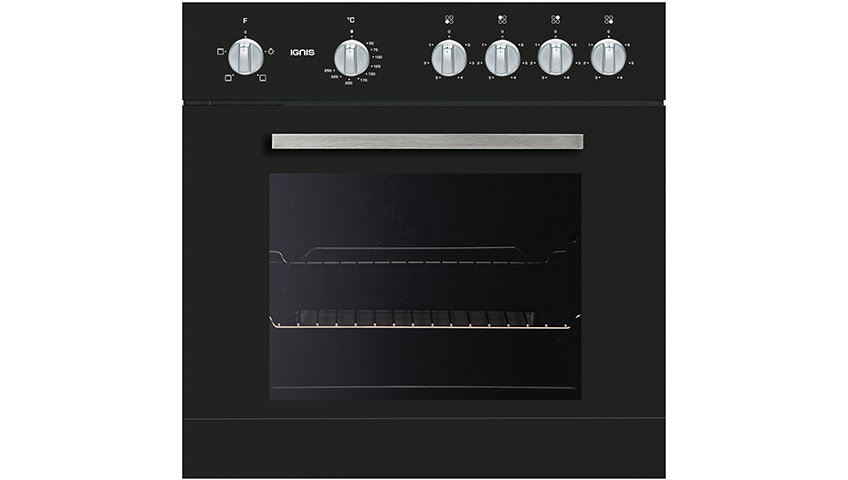The width and height of the screenshot is (848, 480).
Task: Click the 0 off mark above function knob
Action: click(x=246, y=32)
